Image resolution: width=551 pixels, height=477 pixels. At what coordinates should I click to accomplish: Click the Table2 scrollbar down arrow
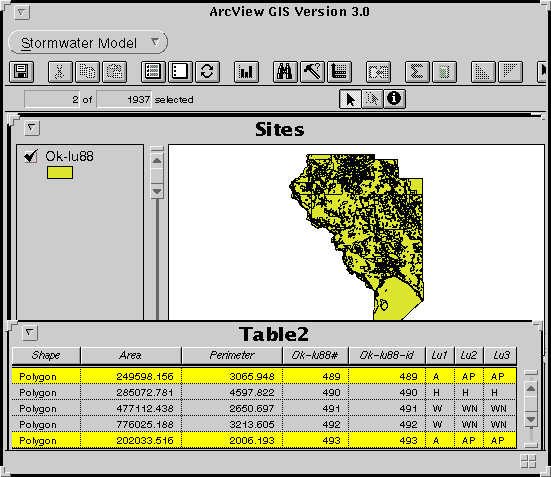[x=531, y=419]
